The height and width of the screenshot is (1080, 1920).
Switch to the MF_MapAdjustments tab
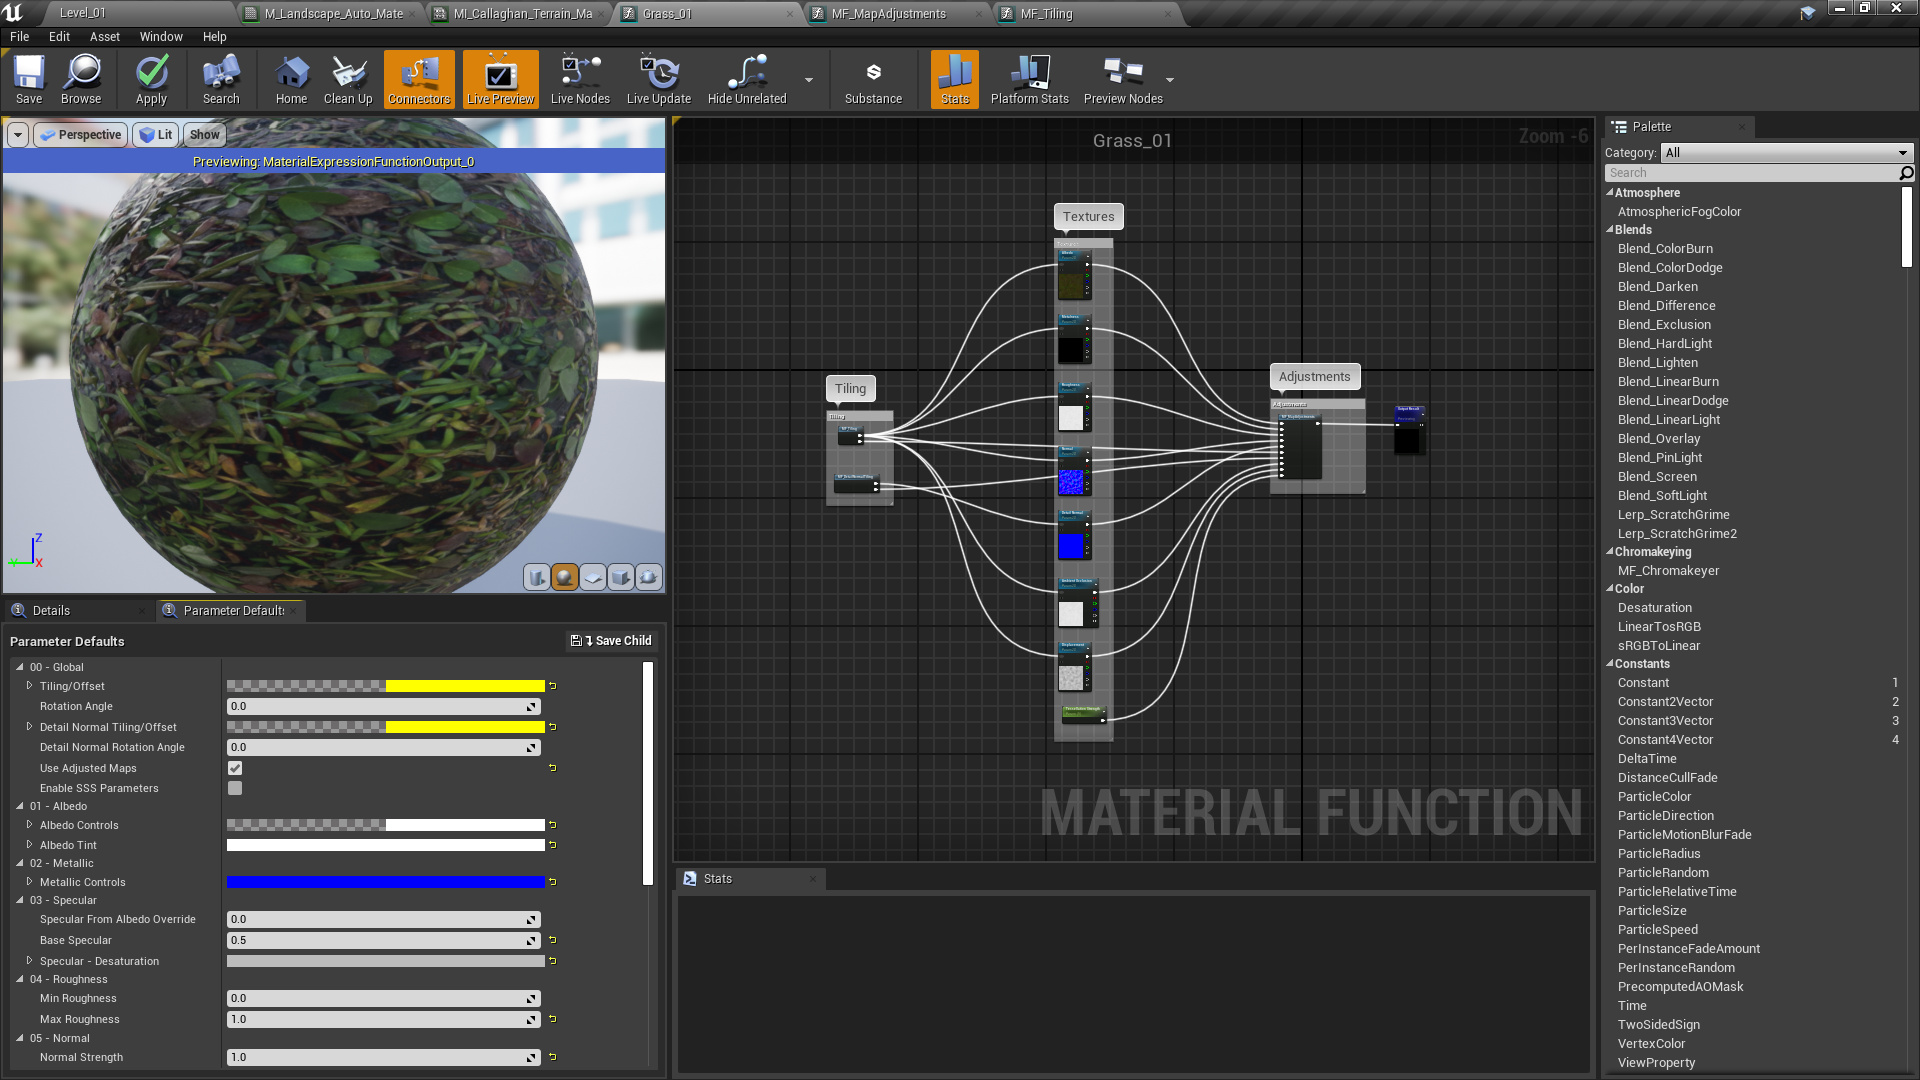[x=888, y=14]
